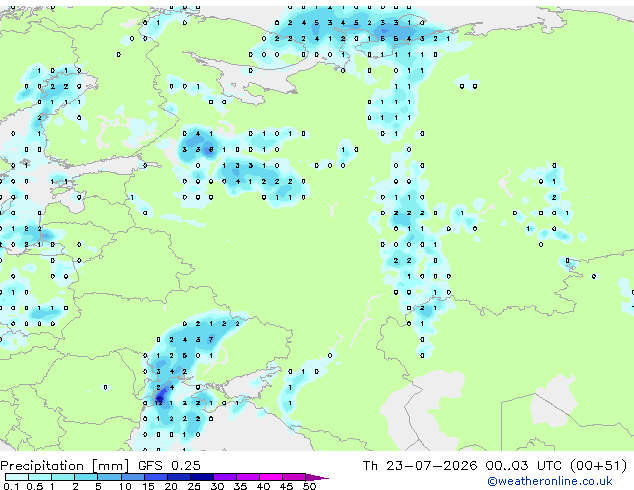Click the 40–45 mm magenta legend box

pos(271,477)
